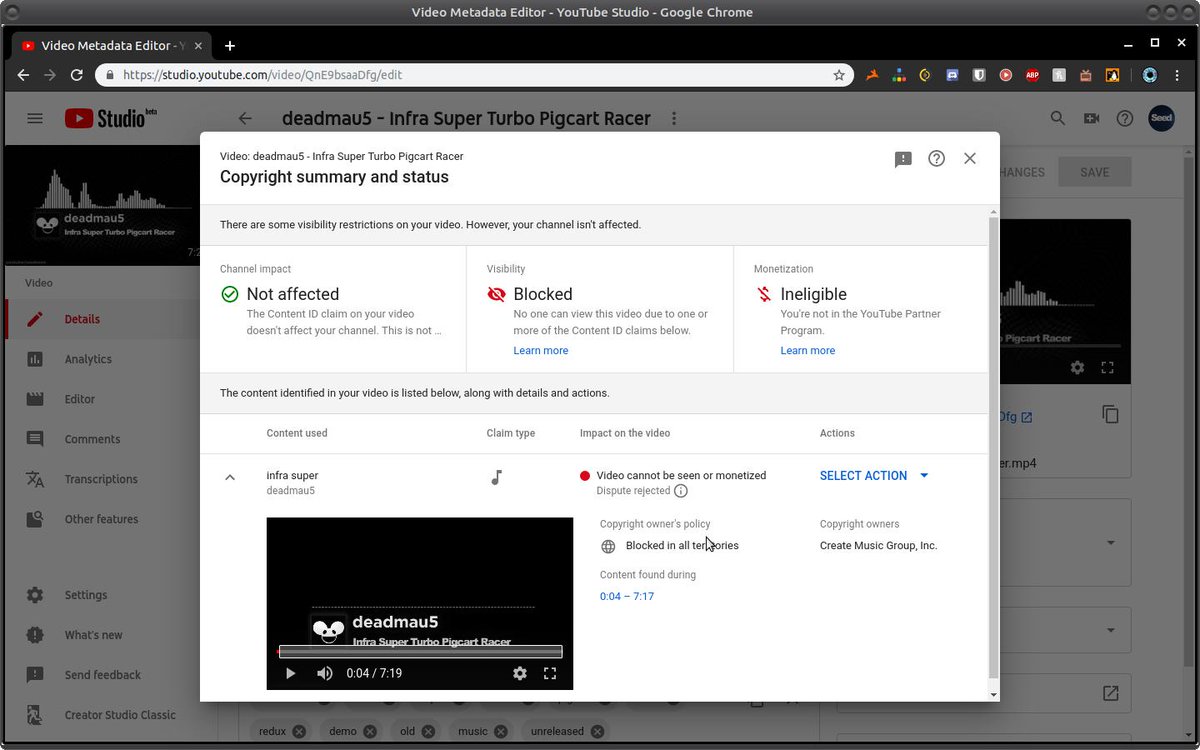This screenshot has height=750, width=1200.
Task: Open Chrome three-dot menu
Action: pos(1179,75)
